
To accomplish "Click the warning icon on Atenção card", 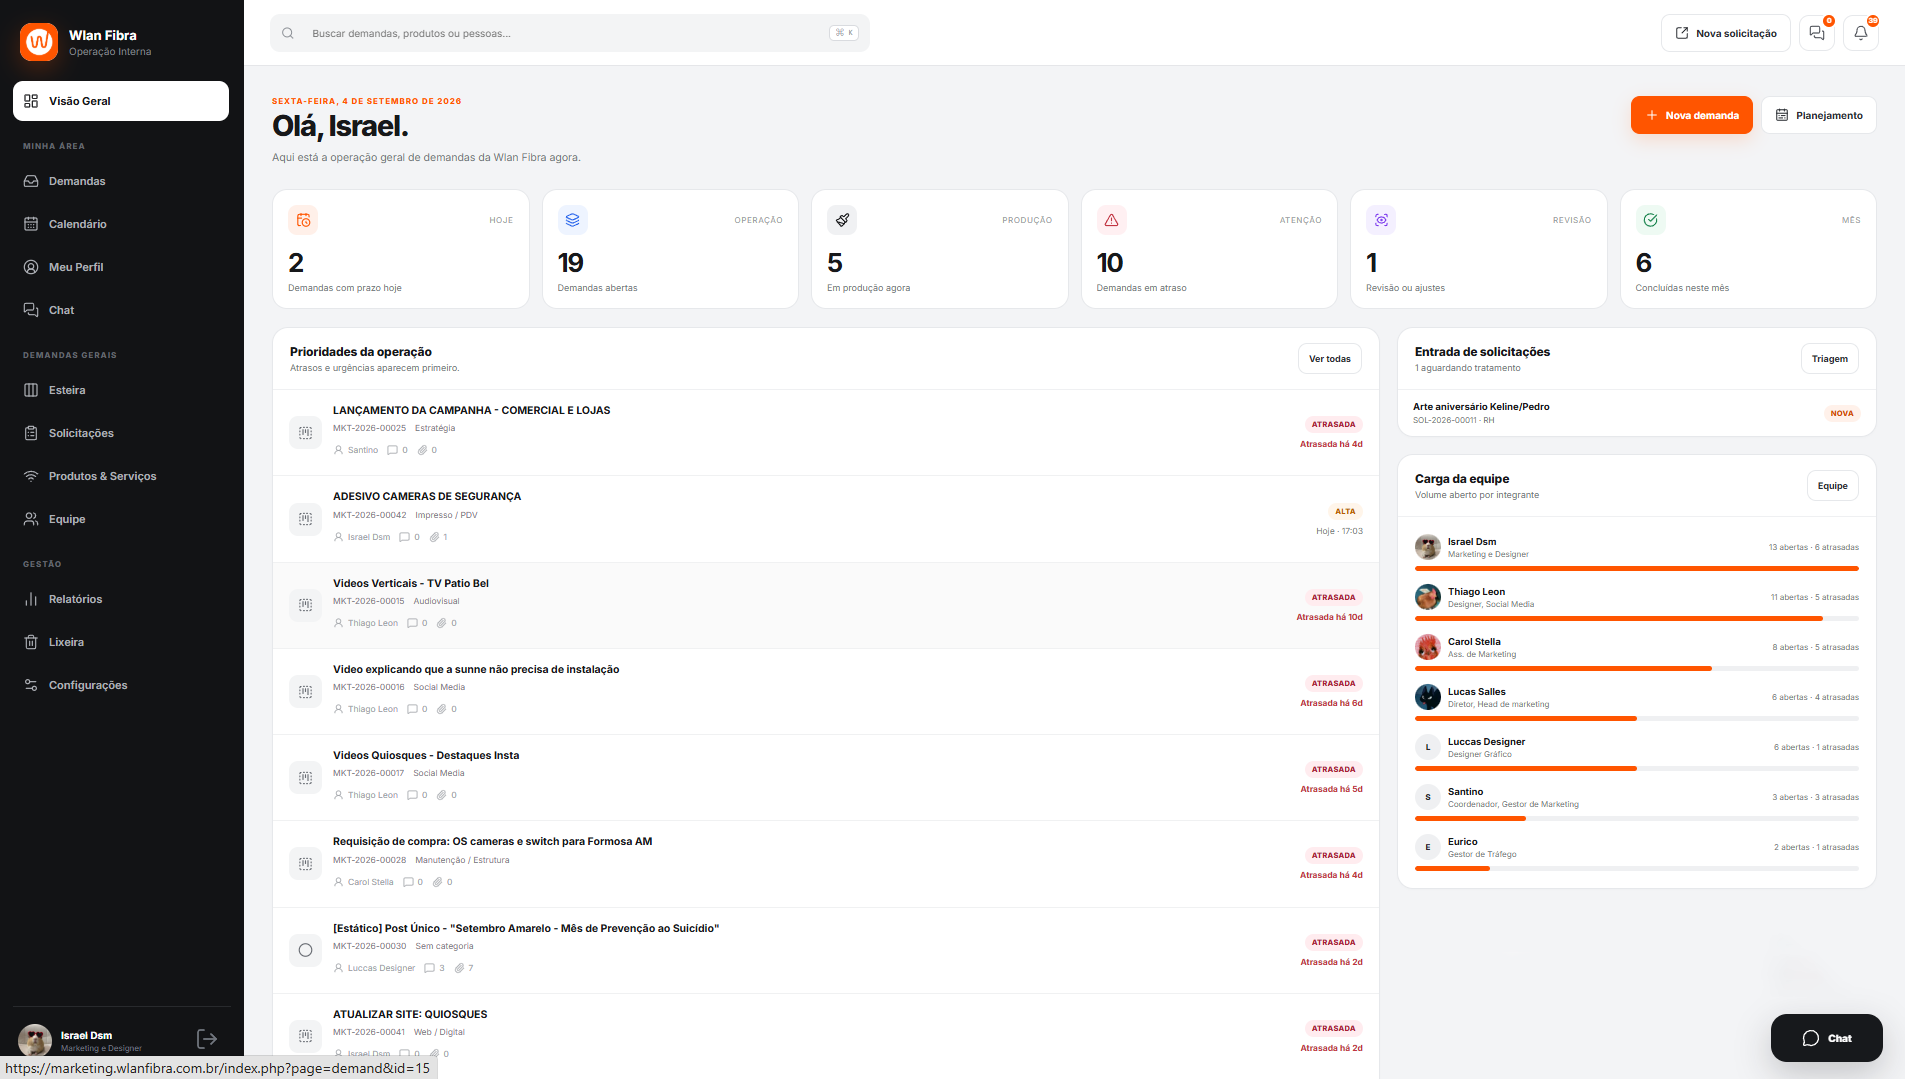I will (x=1111, y=220).
